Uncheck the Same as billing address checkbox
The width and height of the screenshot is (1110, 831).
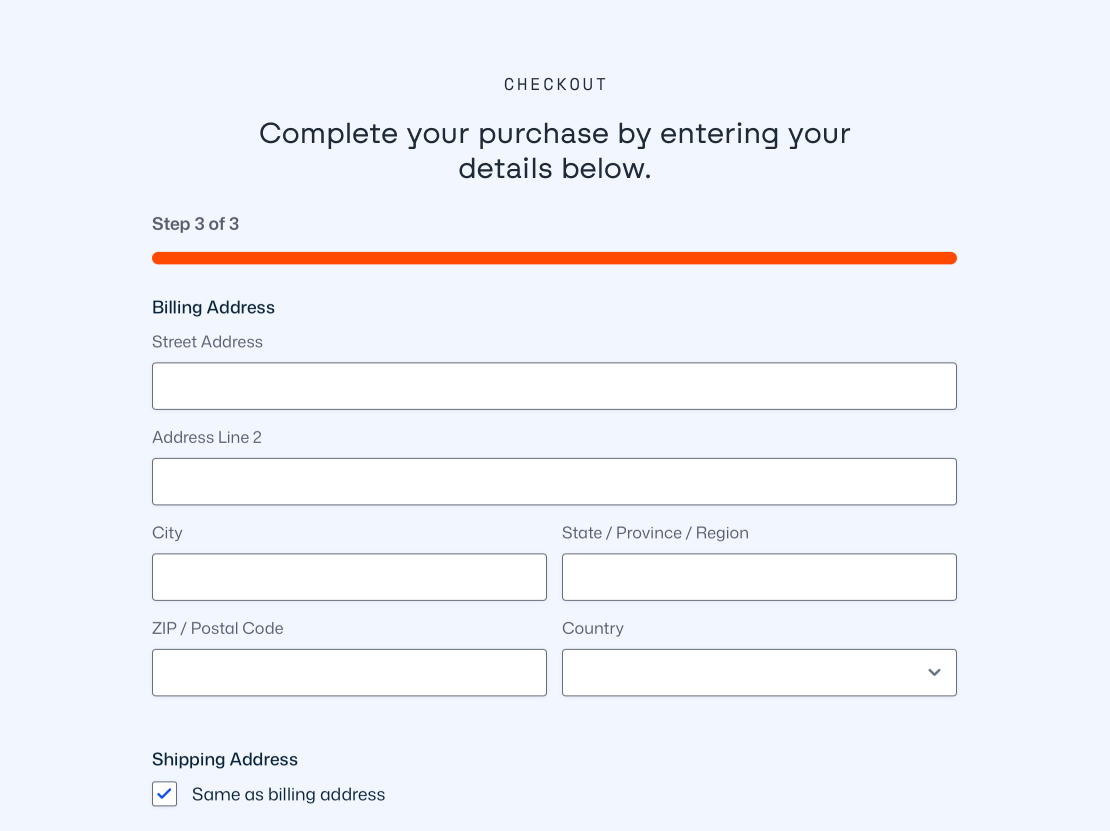165,794
